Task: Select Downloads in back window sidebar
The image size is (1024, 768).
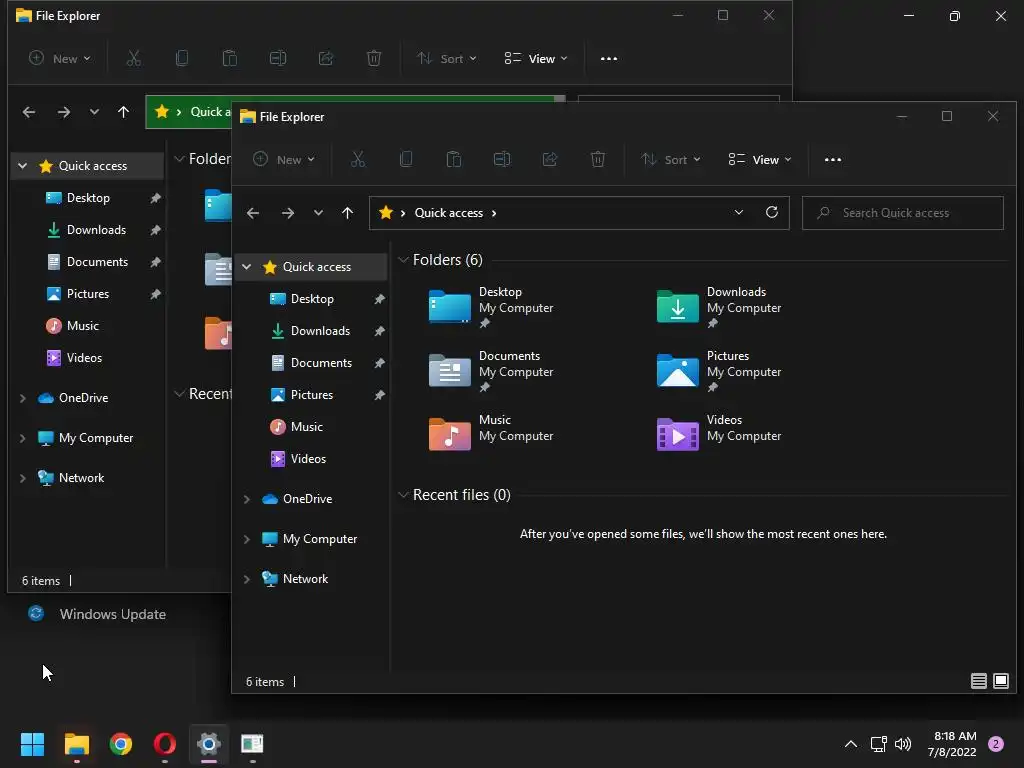Action: click(88, 230)
